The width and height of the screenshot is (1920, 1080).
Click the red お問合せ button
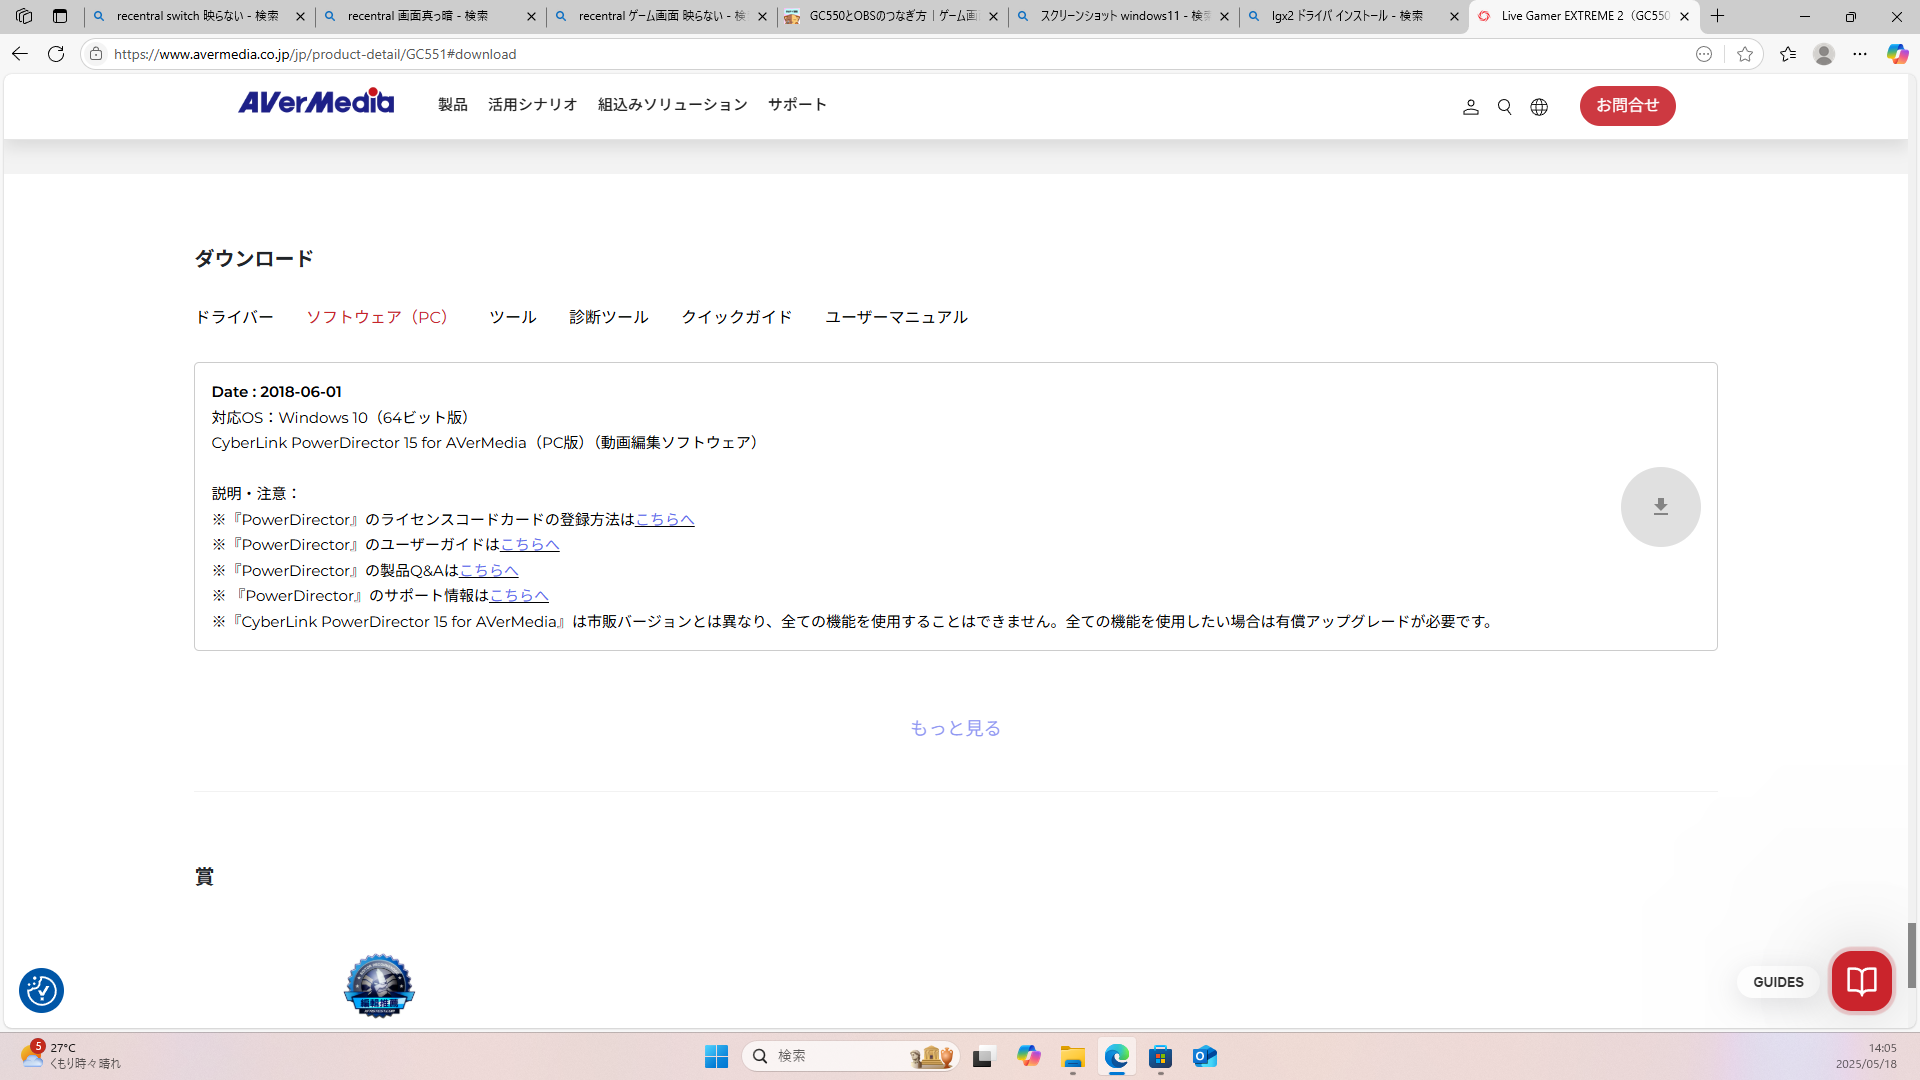(1627, 106)
